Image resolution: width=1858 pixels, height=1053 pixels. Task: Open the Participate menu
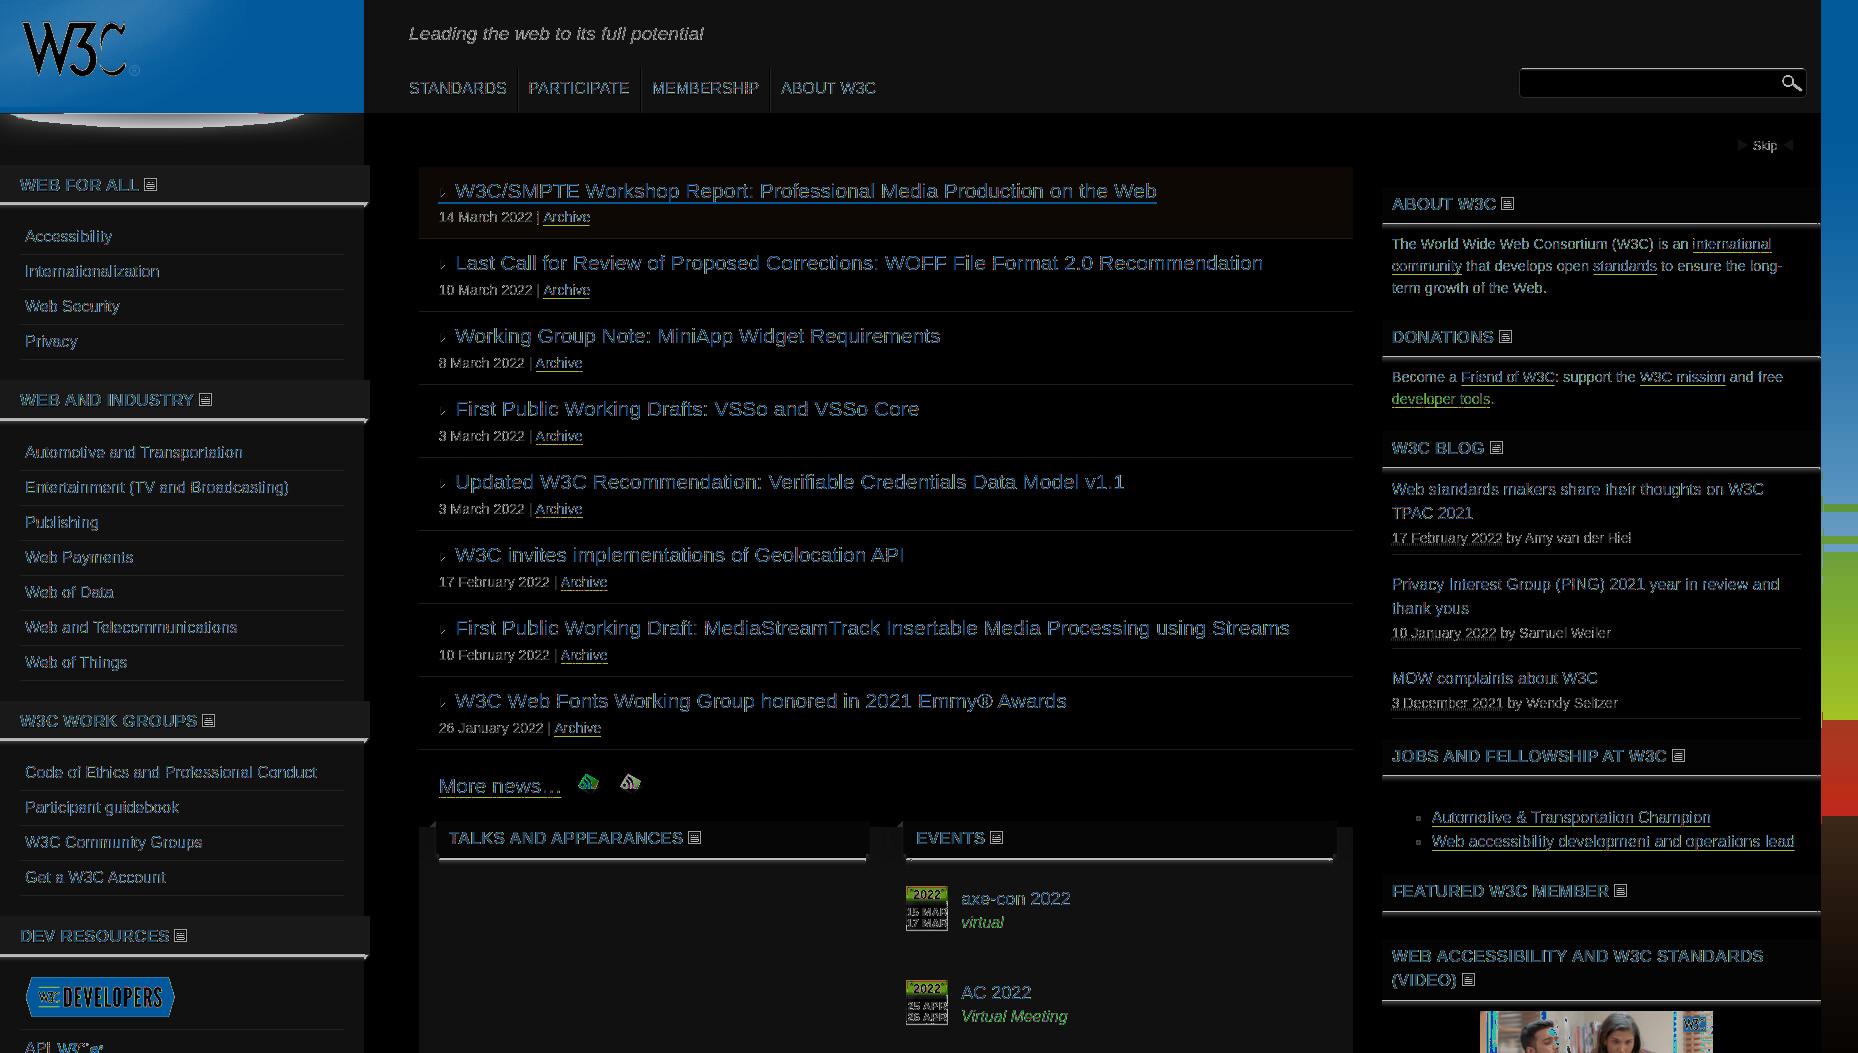tap(579, 88)
